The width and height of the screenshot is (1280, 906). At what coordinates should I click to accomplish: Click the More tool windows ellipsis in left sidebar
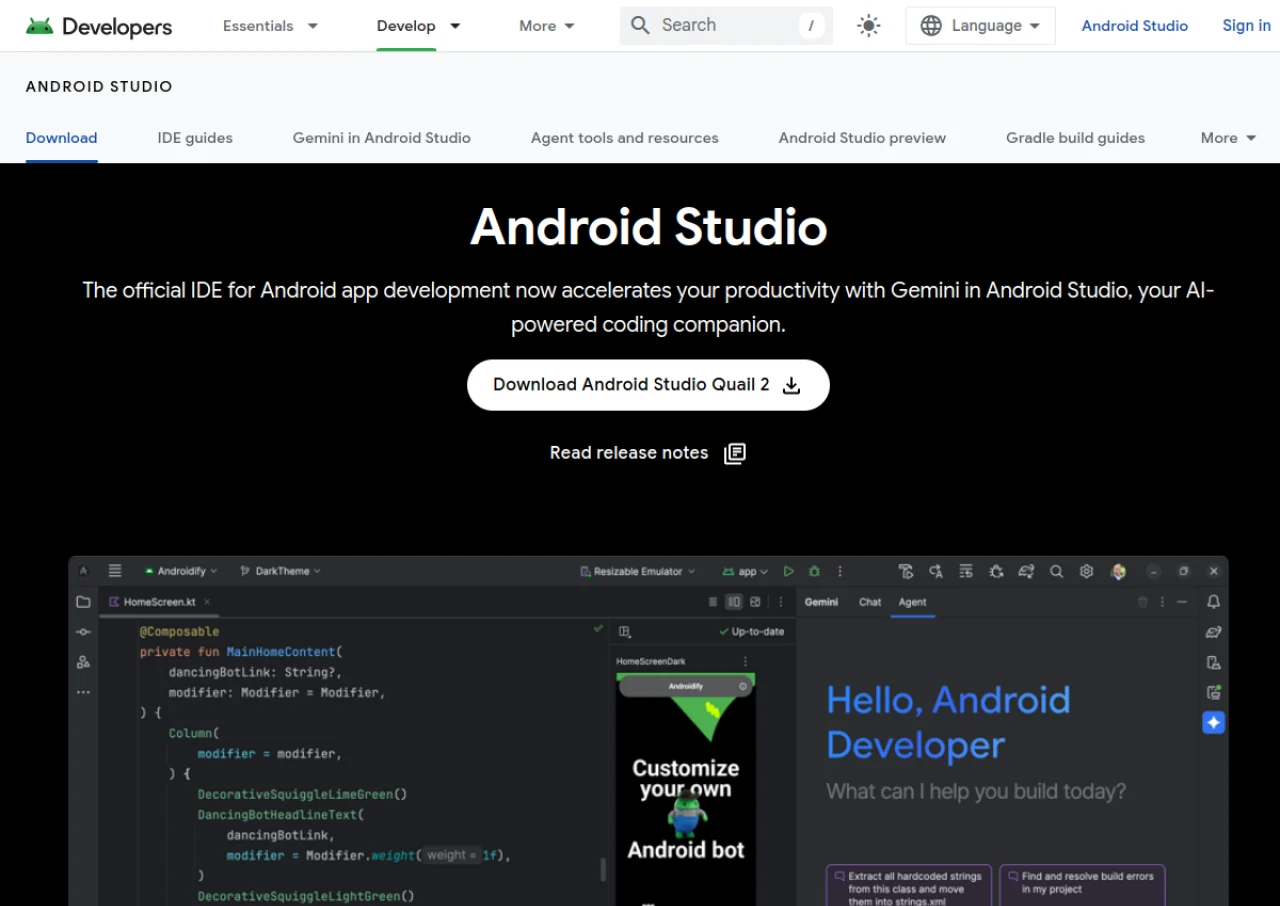83,692
